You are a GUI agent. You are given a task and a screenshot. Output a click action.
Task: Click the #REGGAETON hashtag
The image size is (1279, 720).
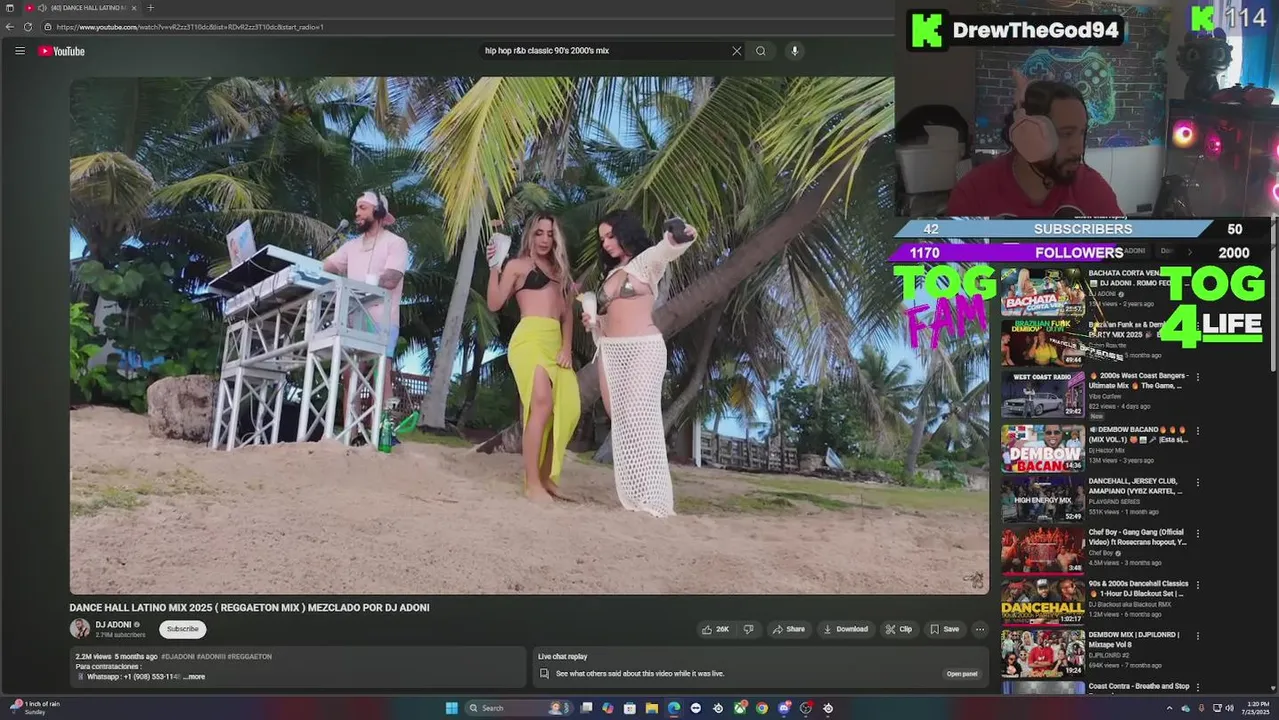pyautogui.click(x=250, y=657)
